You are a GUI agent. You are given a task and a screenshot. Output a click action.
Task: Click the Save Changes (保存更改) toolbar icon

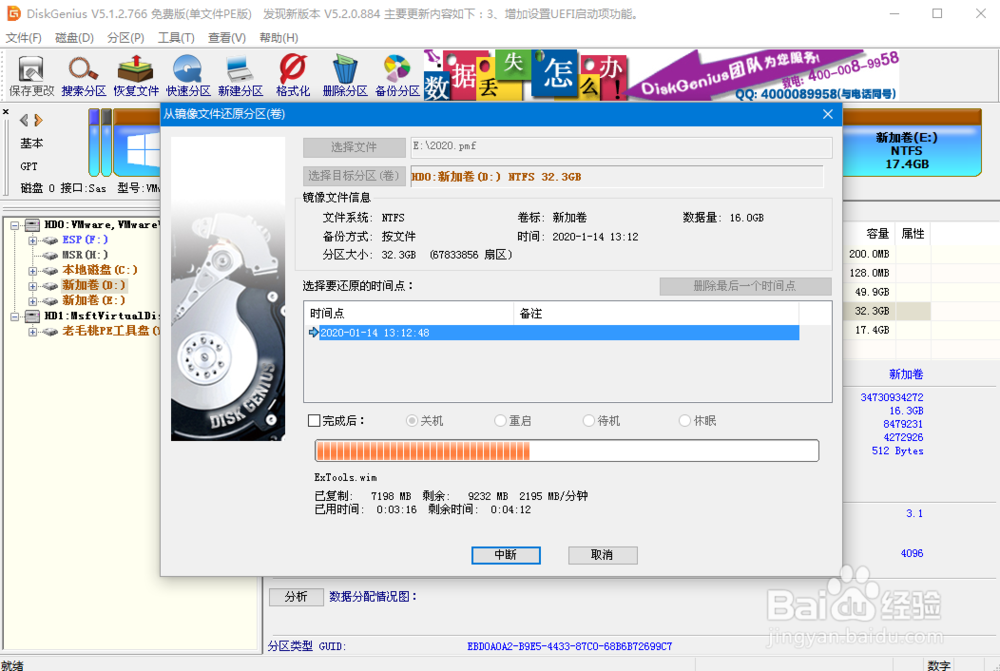point(31,76)
